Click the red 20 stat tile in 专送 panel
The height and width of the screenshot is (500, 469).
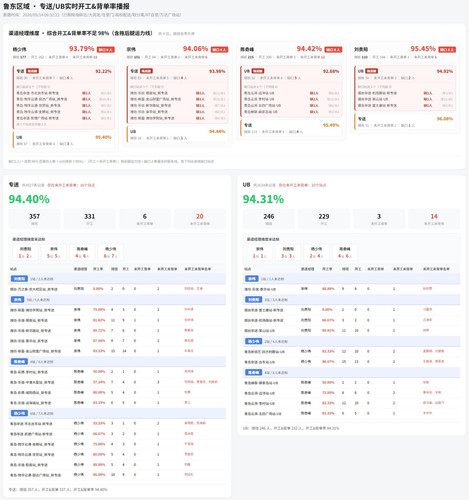coord(200,219)
